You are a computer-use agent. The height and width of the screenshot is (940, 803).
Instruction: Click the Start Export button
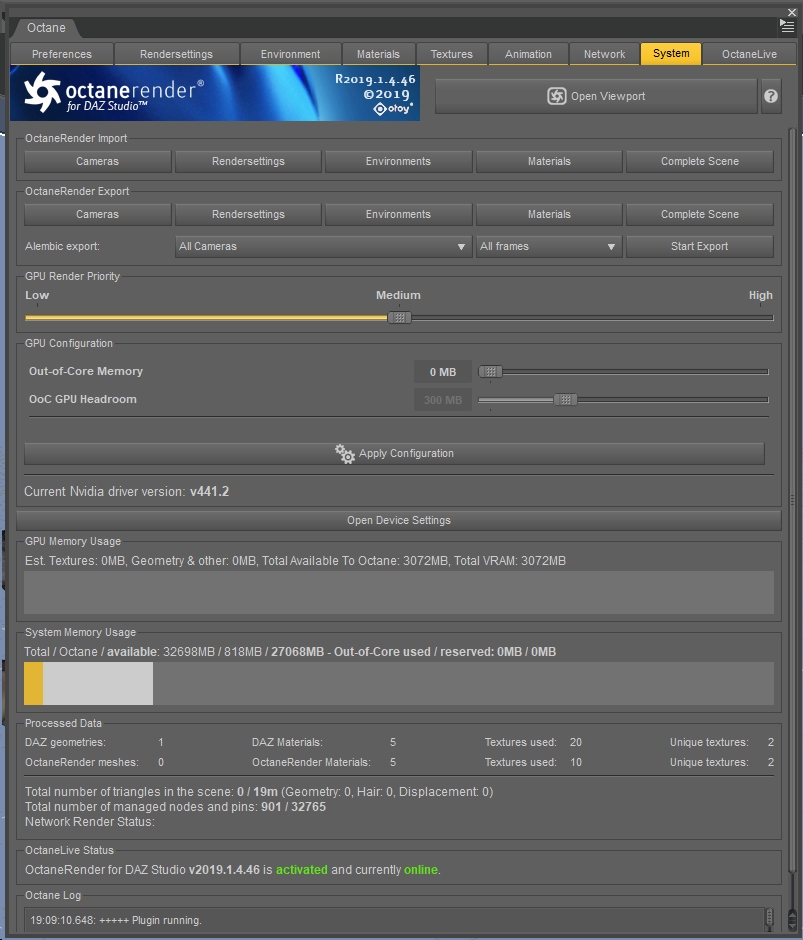point(700,246)
